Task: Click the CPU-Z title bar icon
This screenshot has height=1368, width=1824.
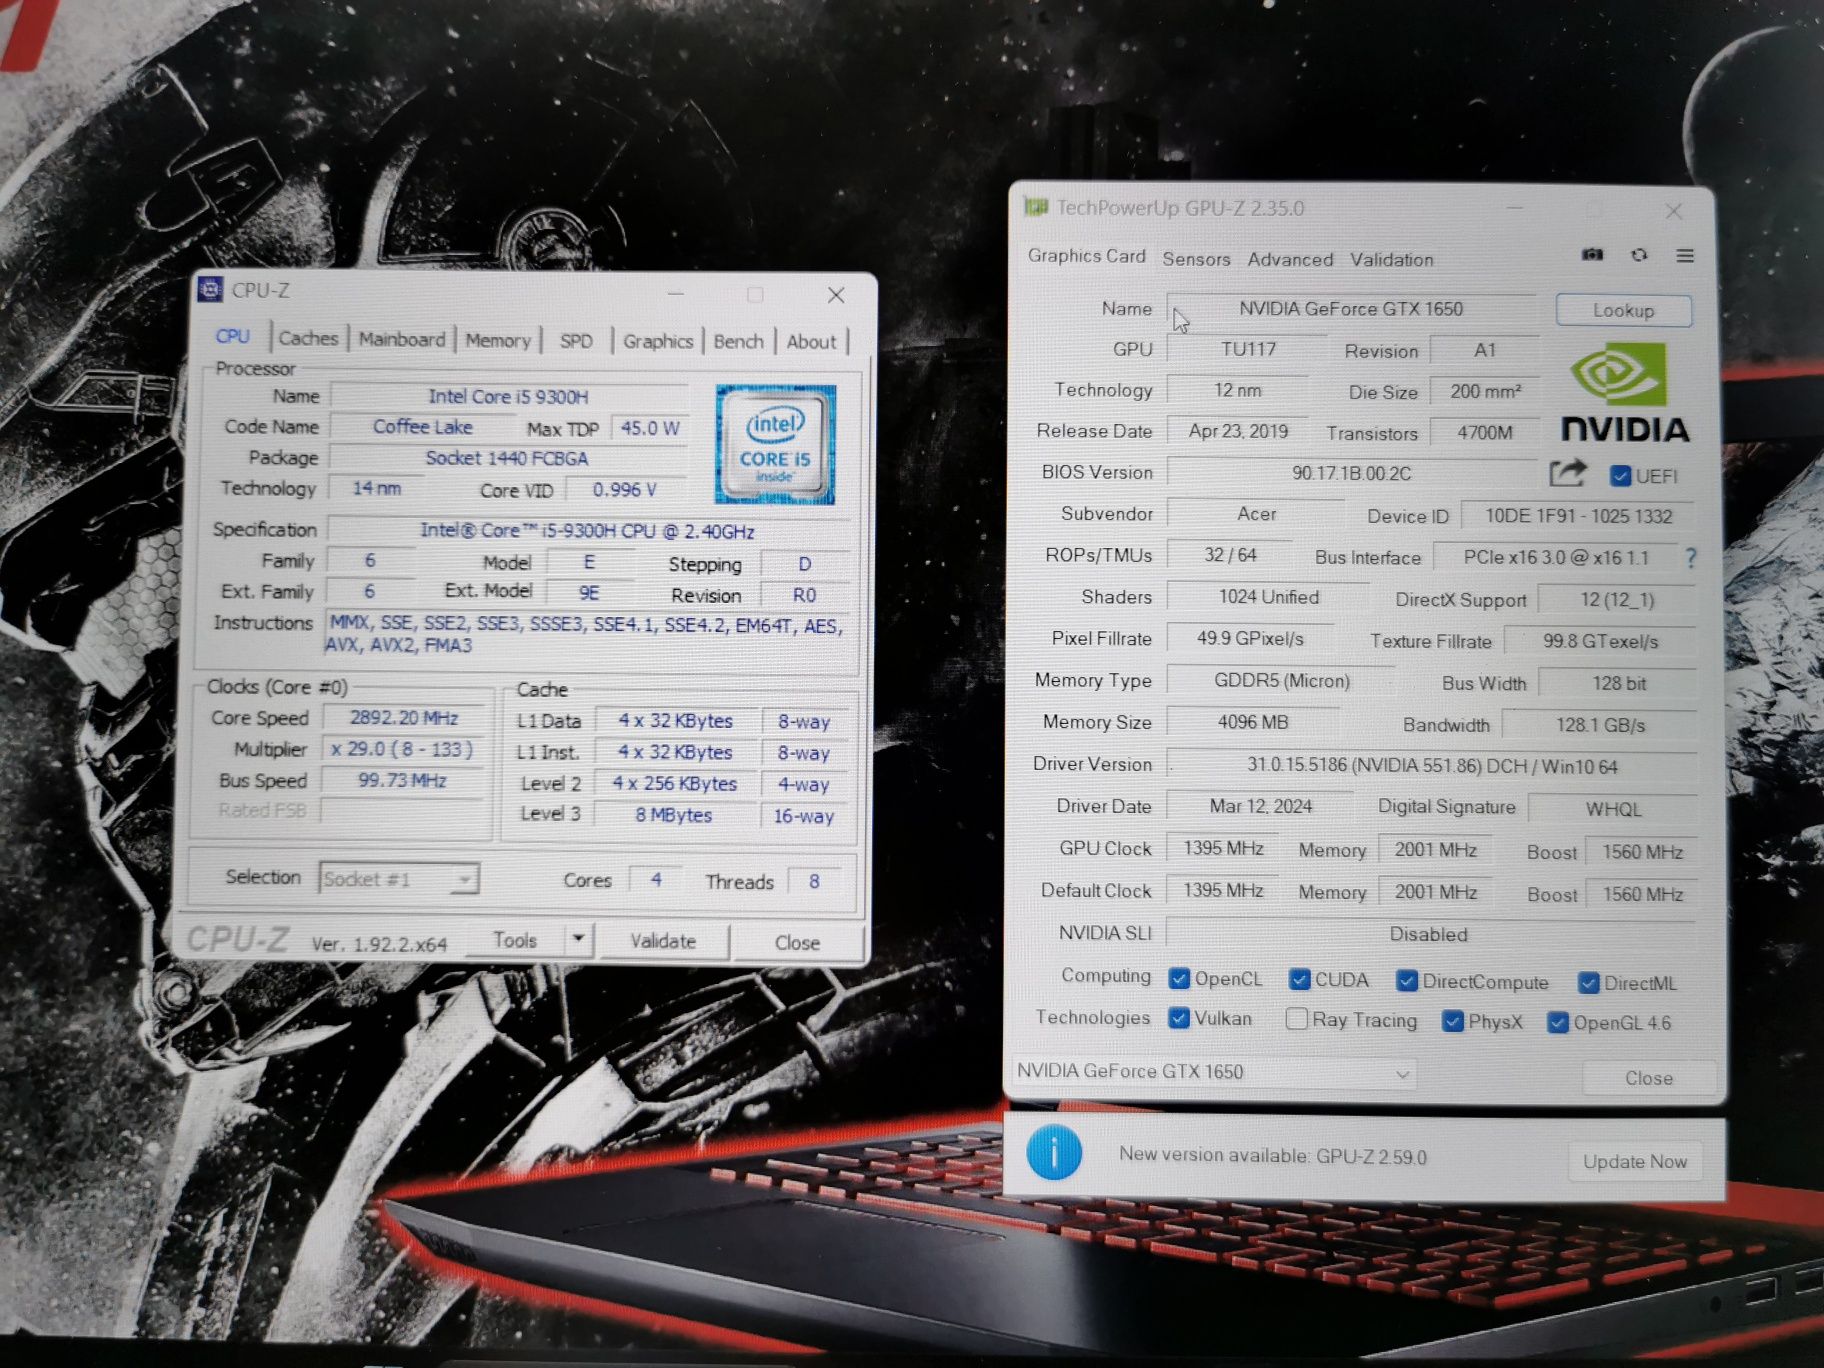Action: click(x=210, y=290)
